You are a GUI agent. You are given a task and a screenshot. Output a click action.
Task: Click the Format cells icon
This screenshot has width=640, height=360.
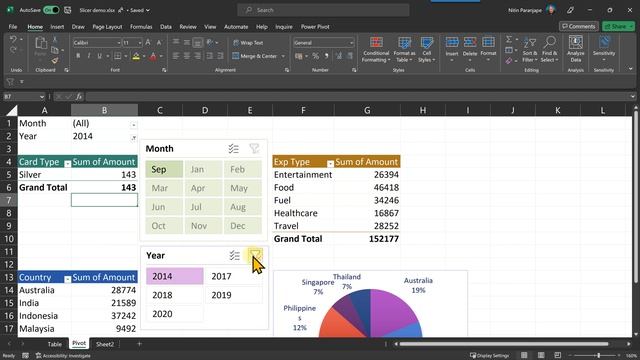click(x=488, y=42)
